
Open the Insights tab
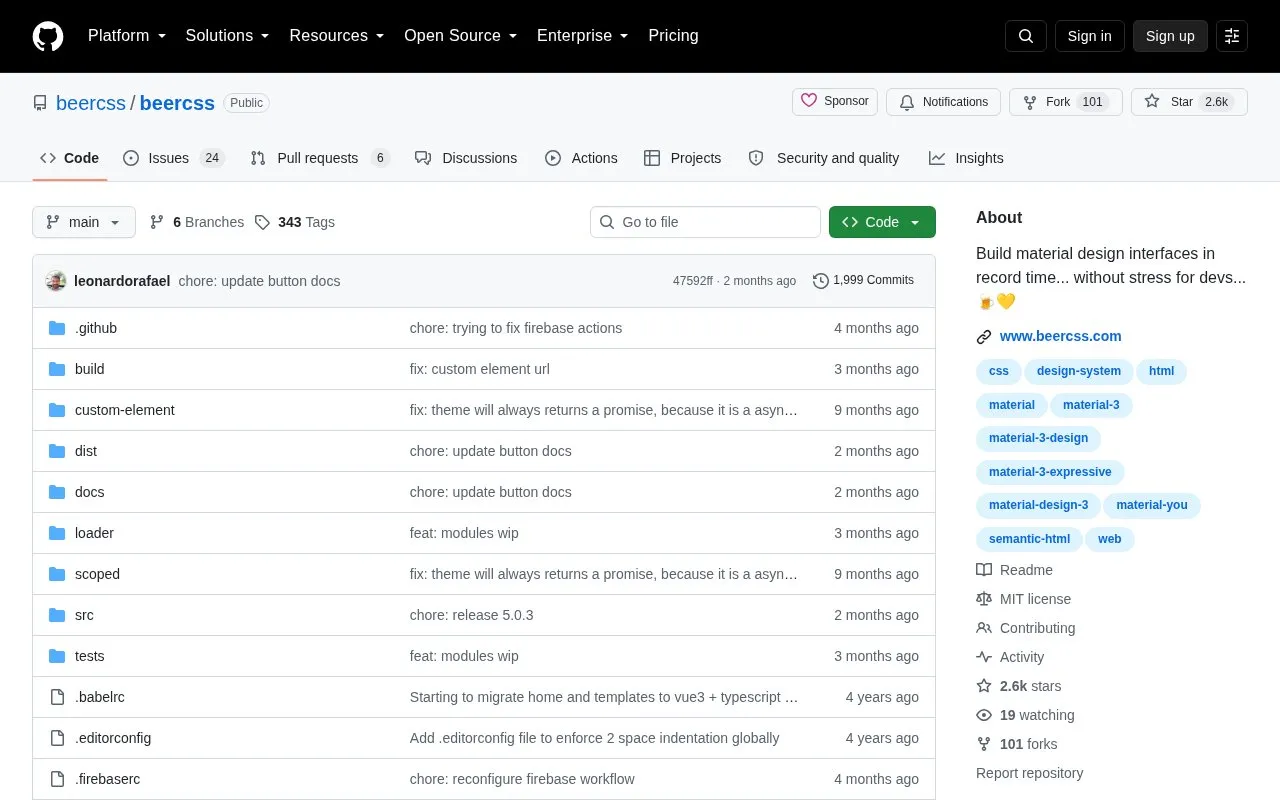pos(966,158)
